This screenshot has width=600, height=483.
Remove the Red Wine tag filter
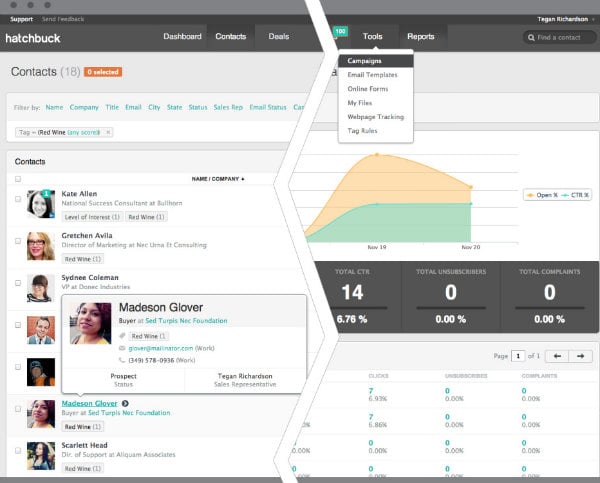tap(108, 132)
